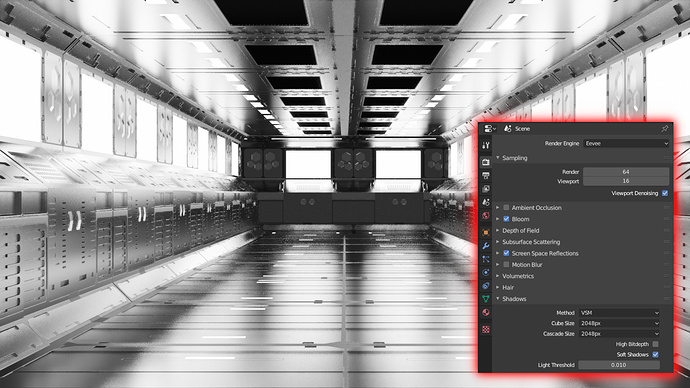The image size is (690, 388).
Task: Click the Shadows panel drag grip
Action: (x=667, y=299)
